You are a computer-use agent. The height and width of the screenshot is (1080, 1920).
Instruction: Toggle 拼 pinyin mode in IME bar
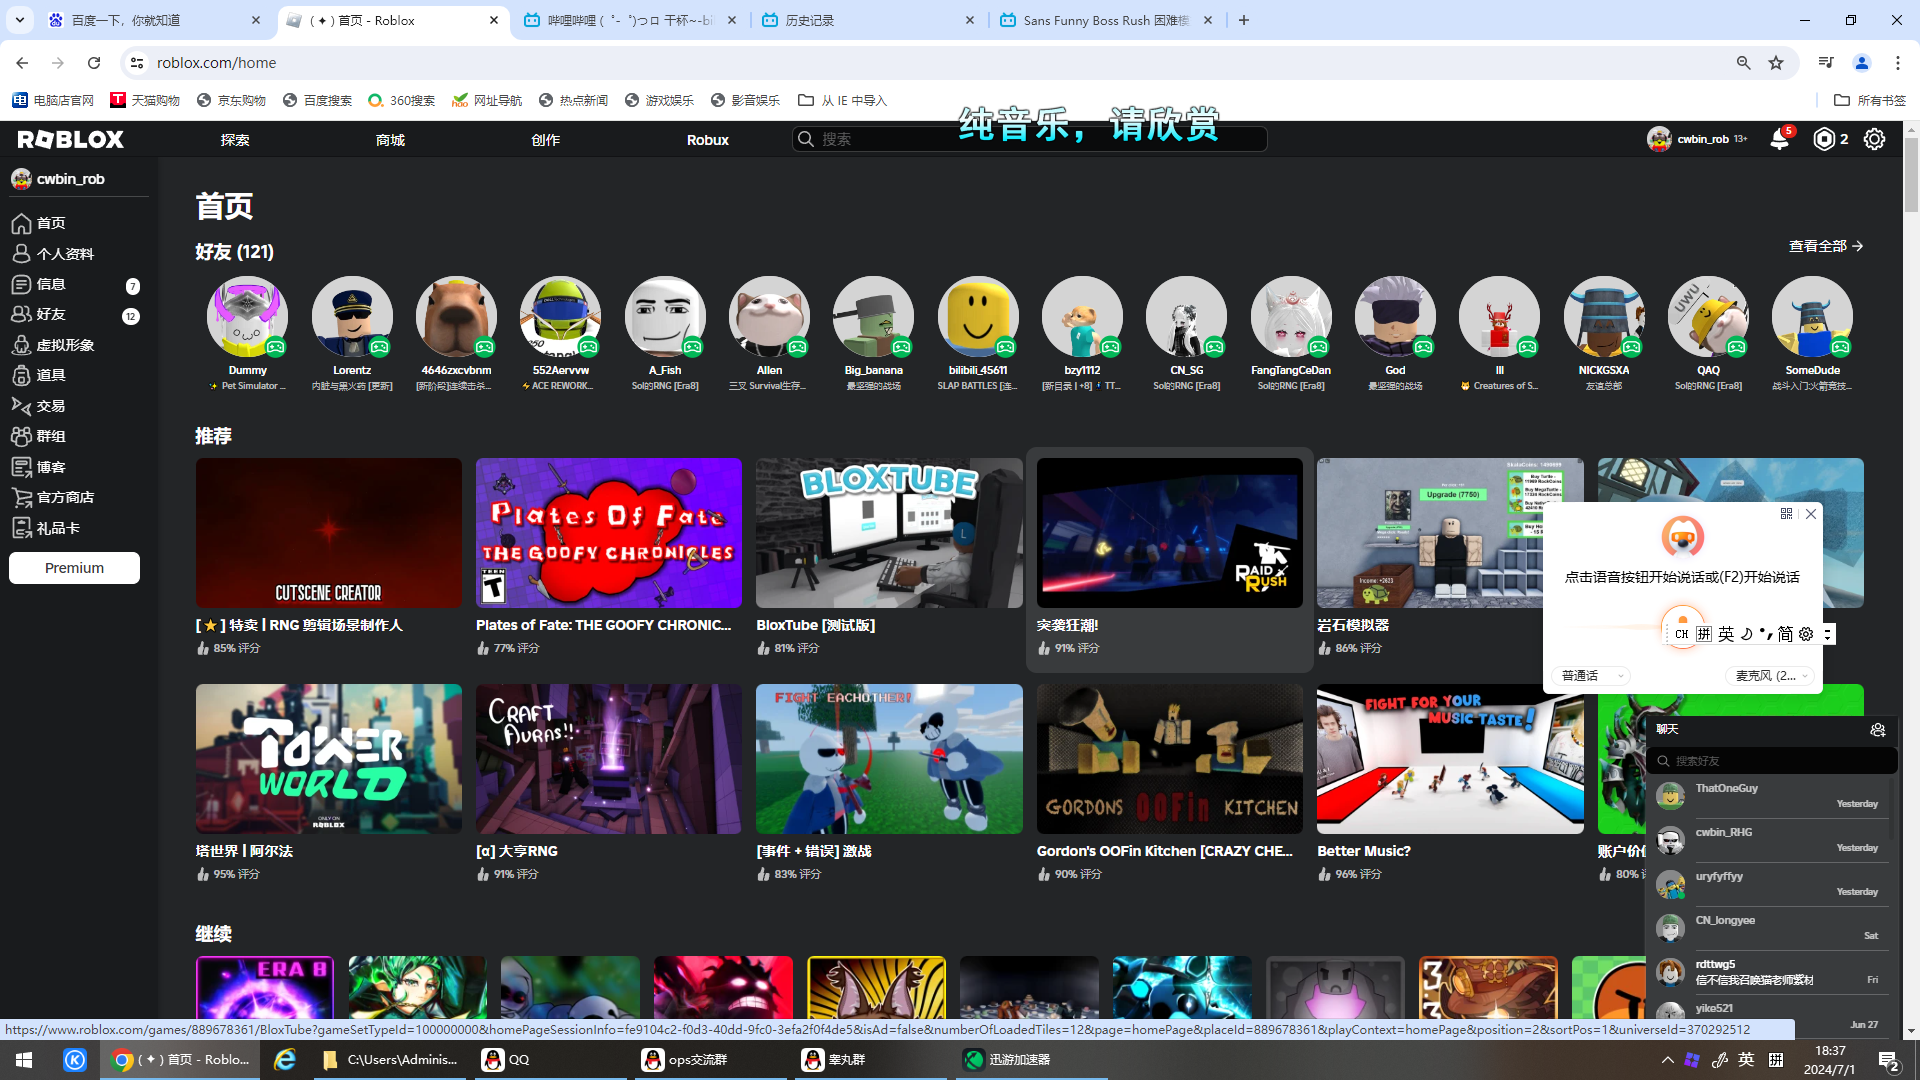click(1704, 634)
